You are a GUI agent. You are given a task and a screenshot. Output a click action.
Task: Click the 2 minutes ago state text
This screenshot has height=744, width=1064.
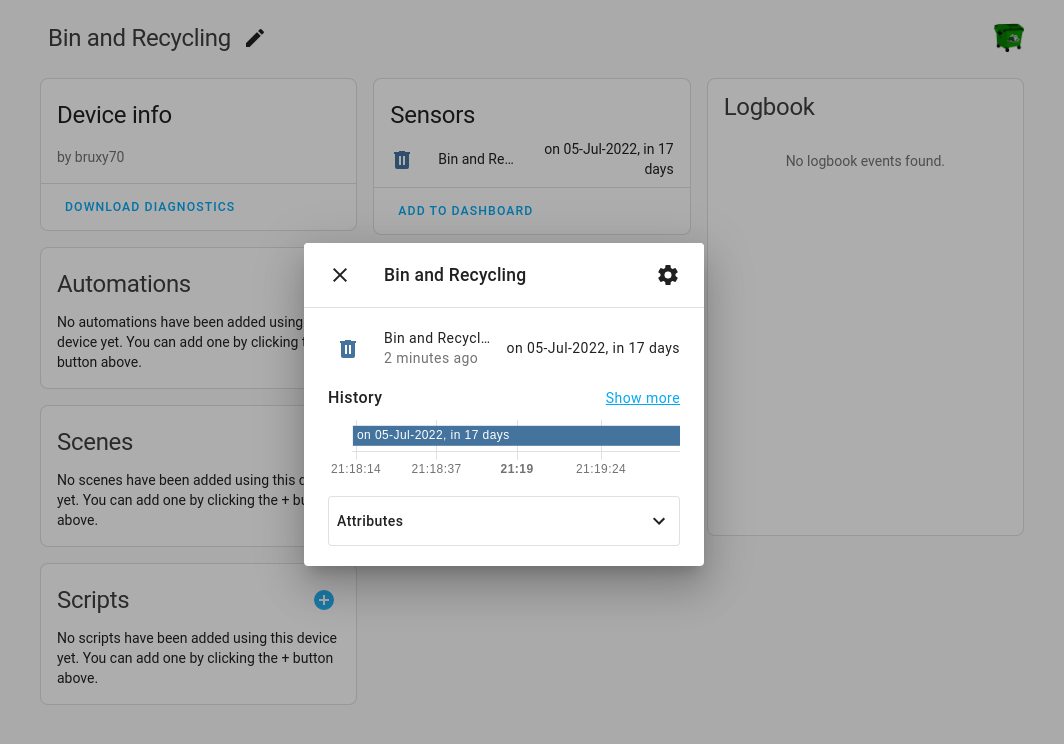pyautogui.click(x=431, y=358)
